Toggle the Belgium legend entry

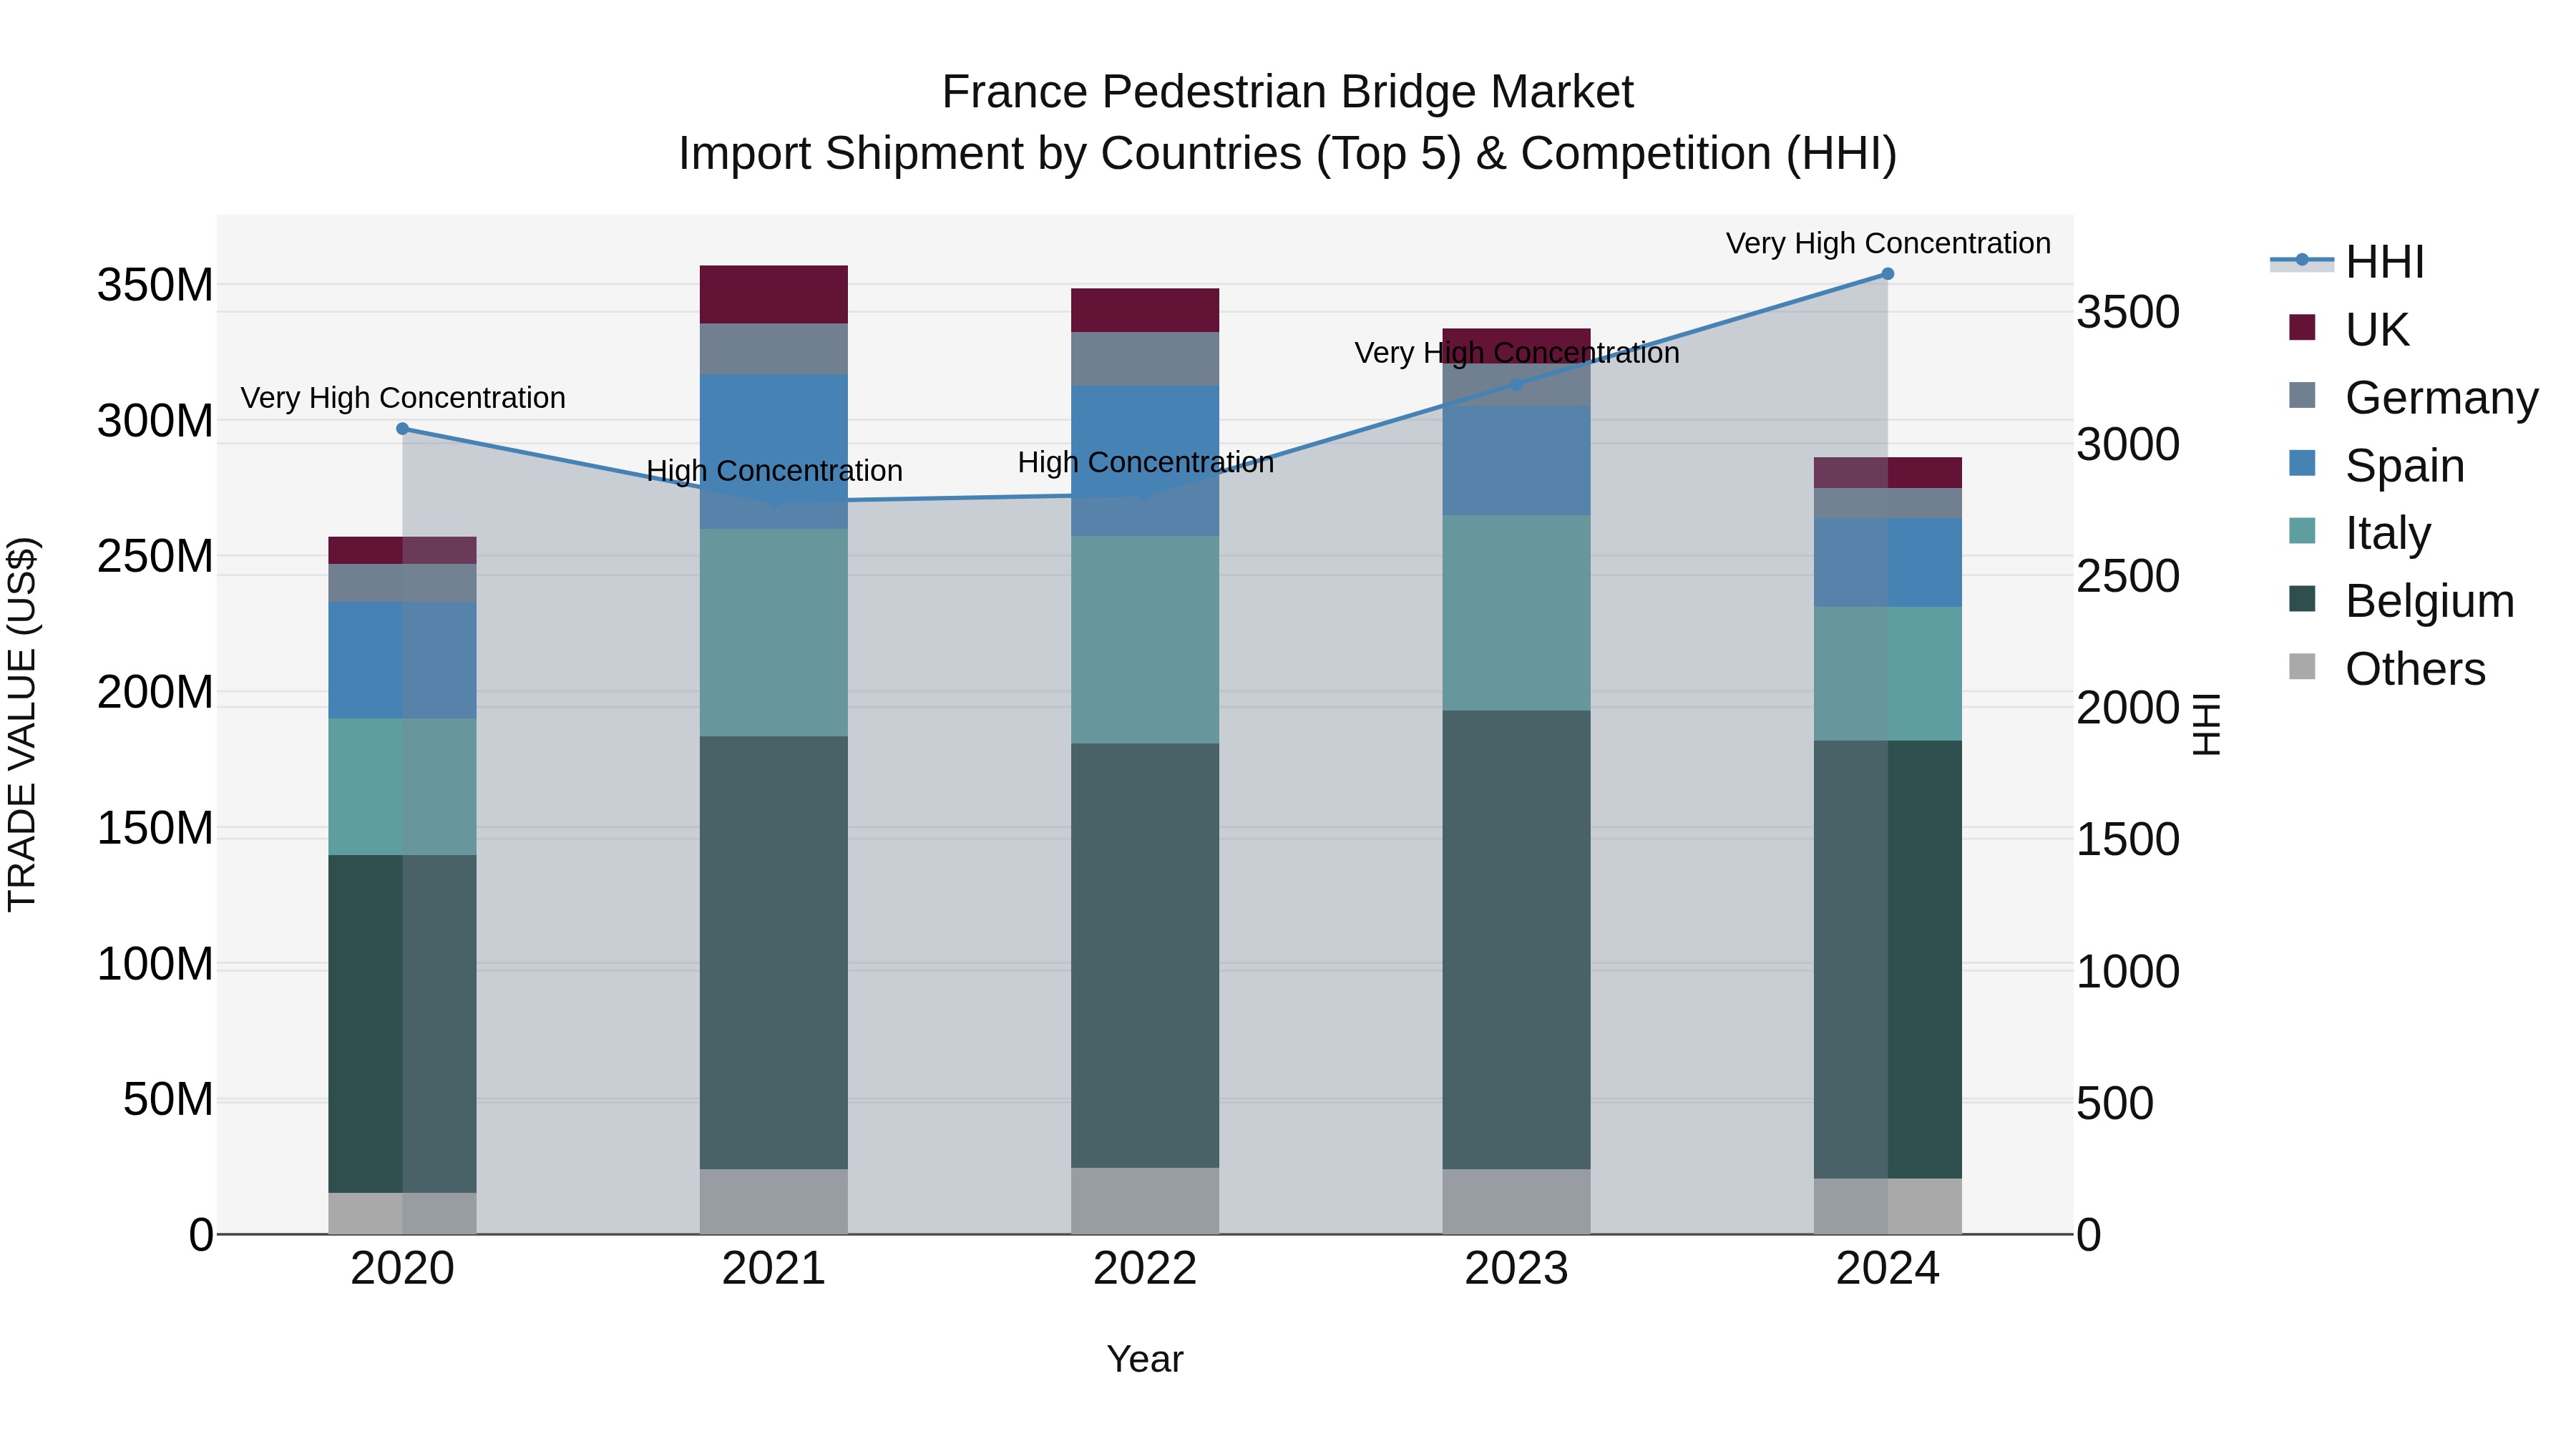pyautogui.click(x=2401, y=601)
